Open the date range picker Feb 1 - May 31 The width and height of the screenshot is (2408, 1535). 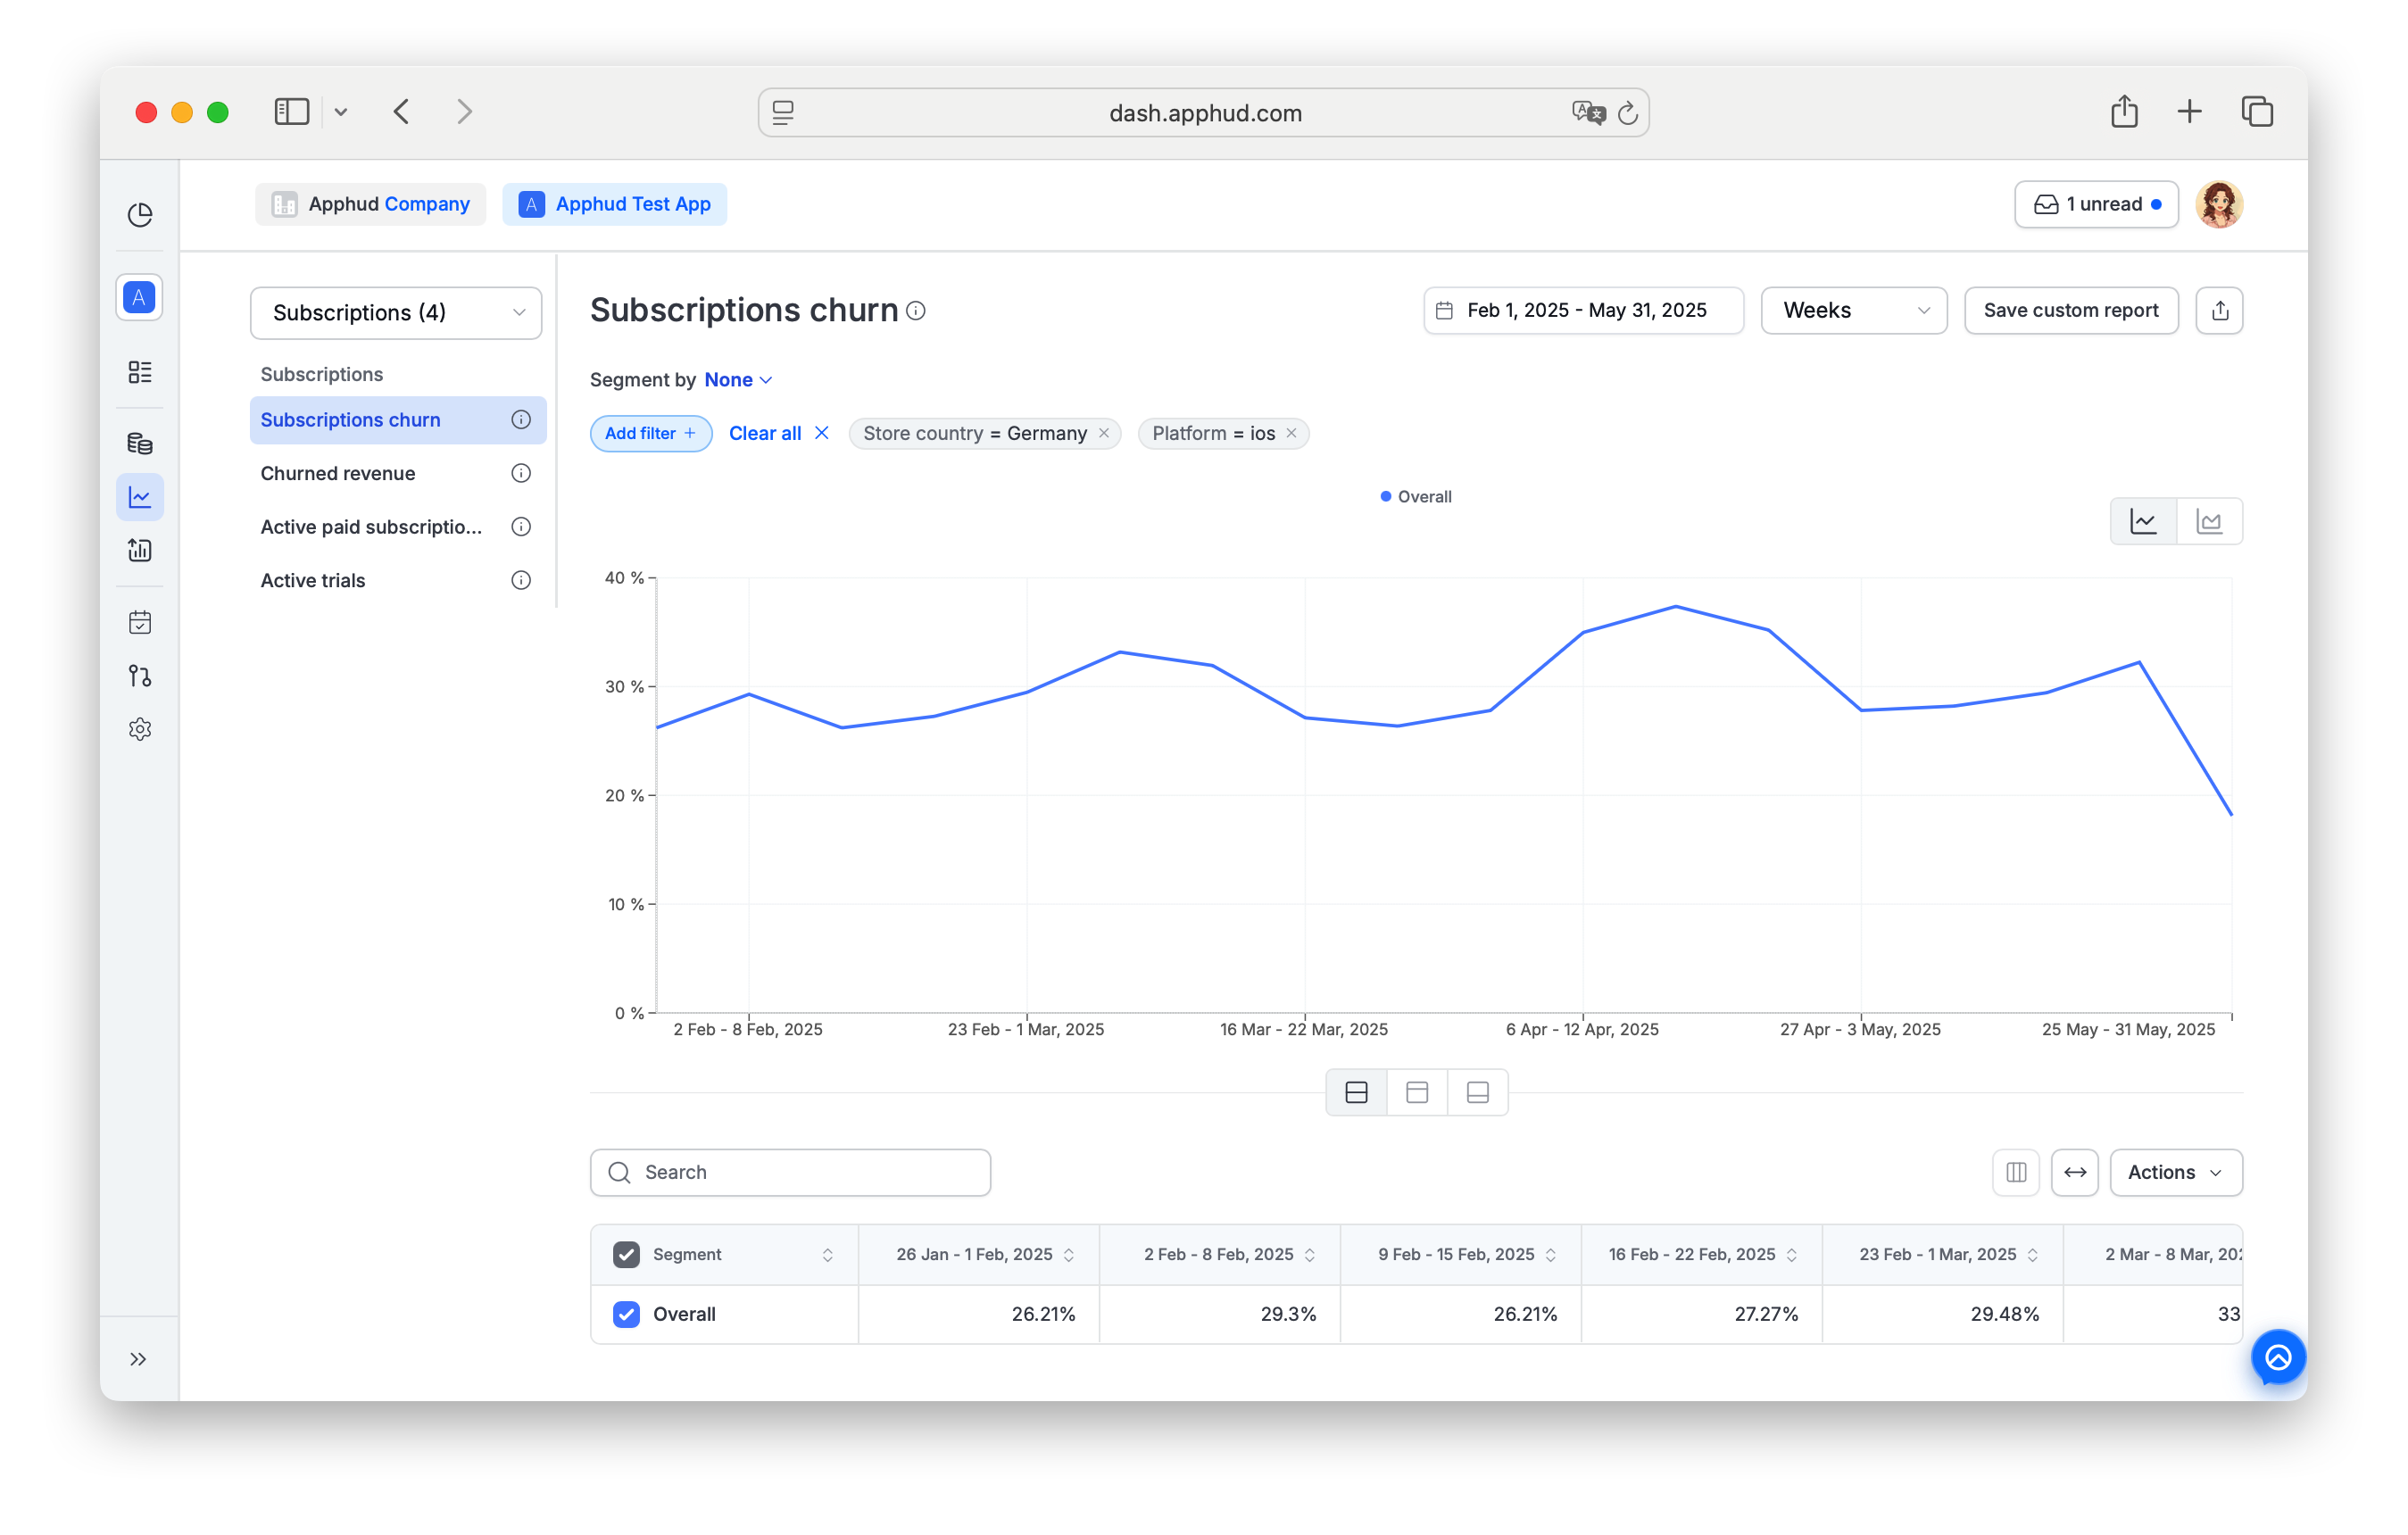pos(1583,310)
